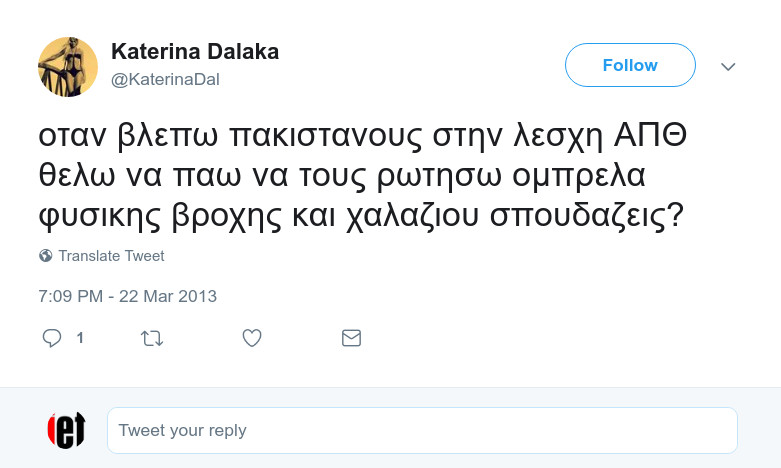Click the Greek tweet text body
This screenshot has height=468, width=781.
(361, 175)
